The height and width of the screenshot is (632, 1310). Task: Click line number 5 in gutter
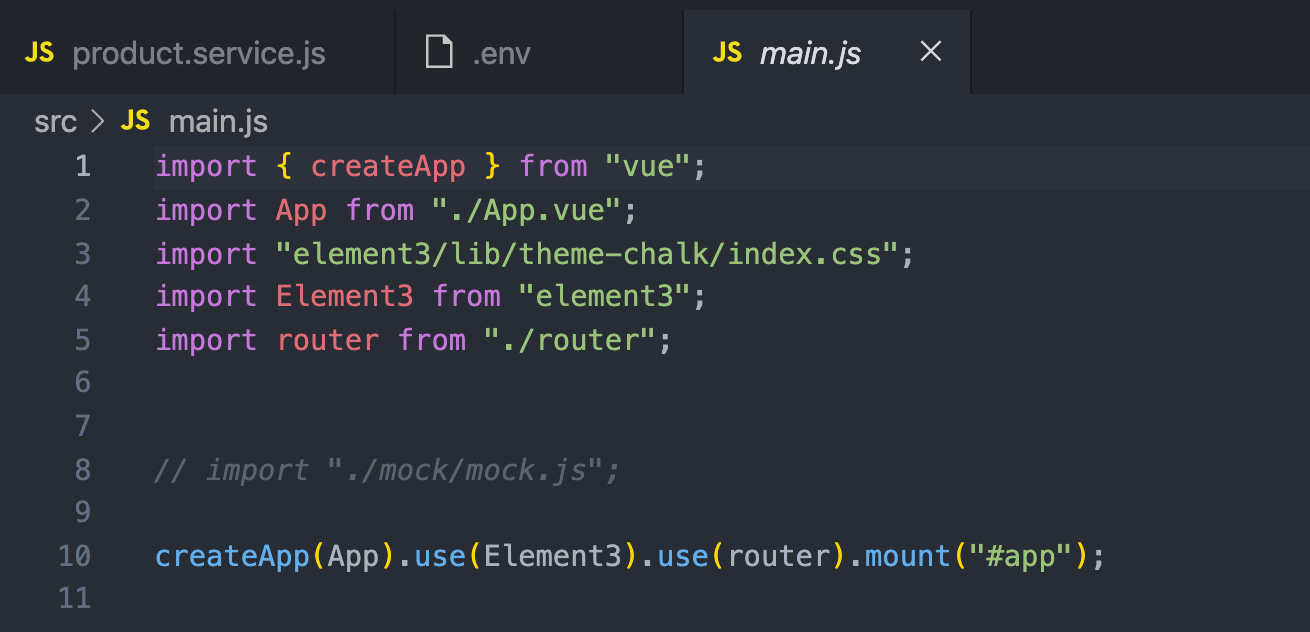click(82, 340)
